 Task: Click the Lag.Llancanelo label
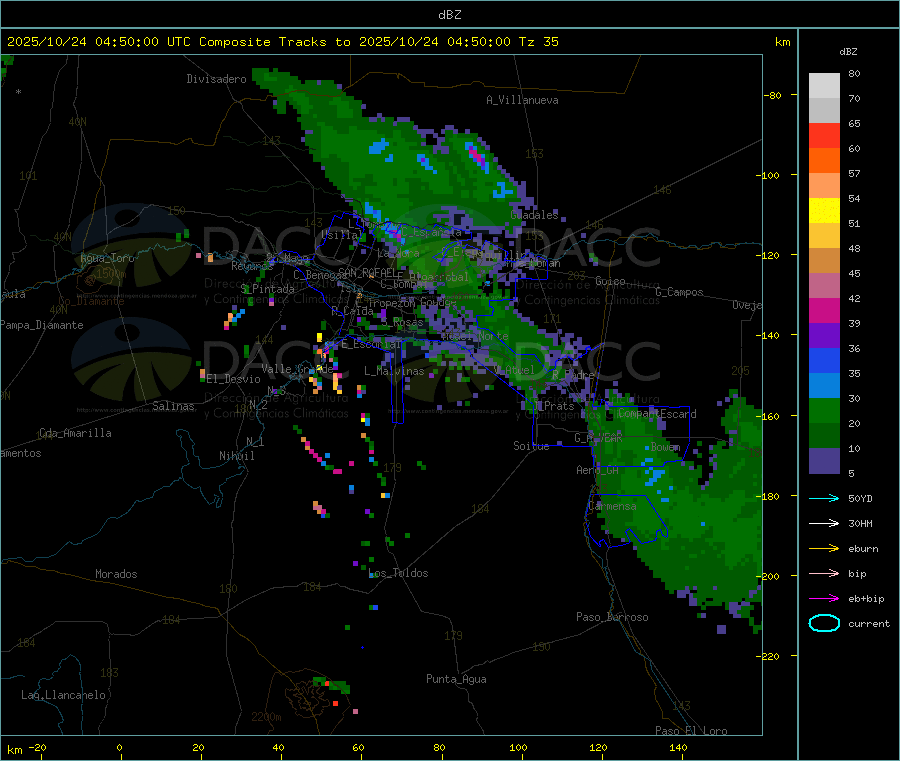point(64,695)
